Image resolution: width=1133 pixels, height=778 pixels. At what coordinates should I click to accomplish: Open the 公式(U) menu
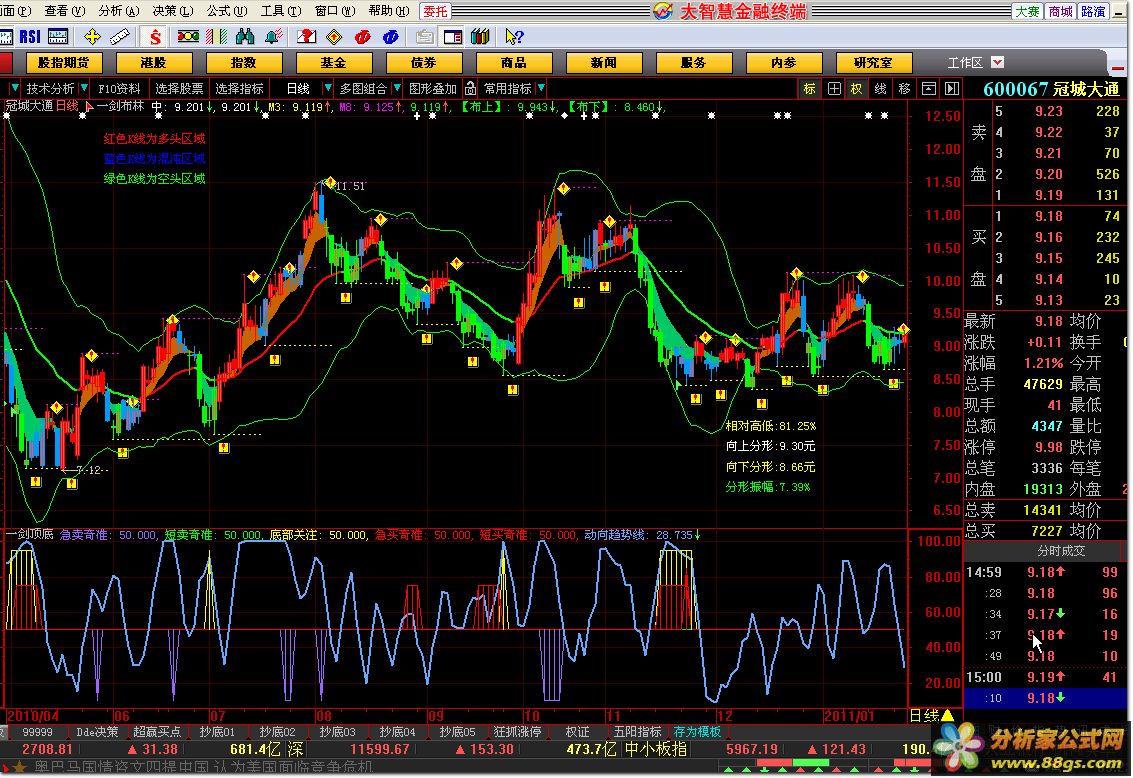point(227,11)
